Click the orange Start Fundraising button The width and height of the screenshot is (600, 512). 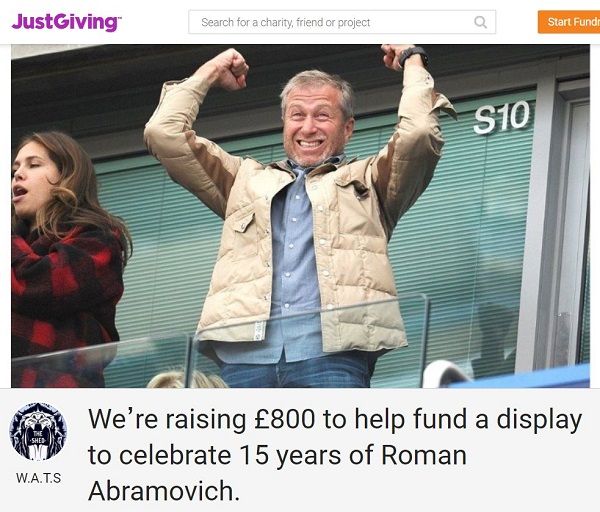(569, 22)
